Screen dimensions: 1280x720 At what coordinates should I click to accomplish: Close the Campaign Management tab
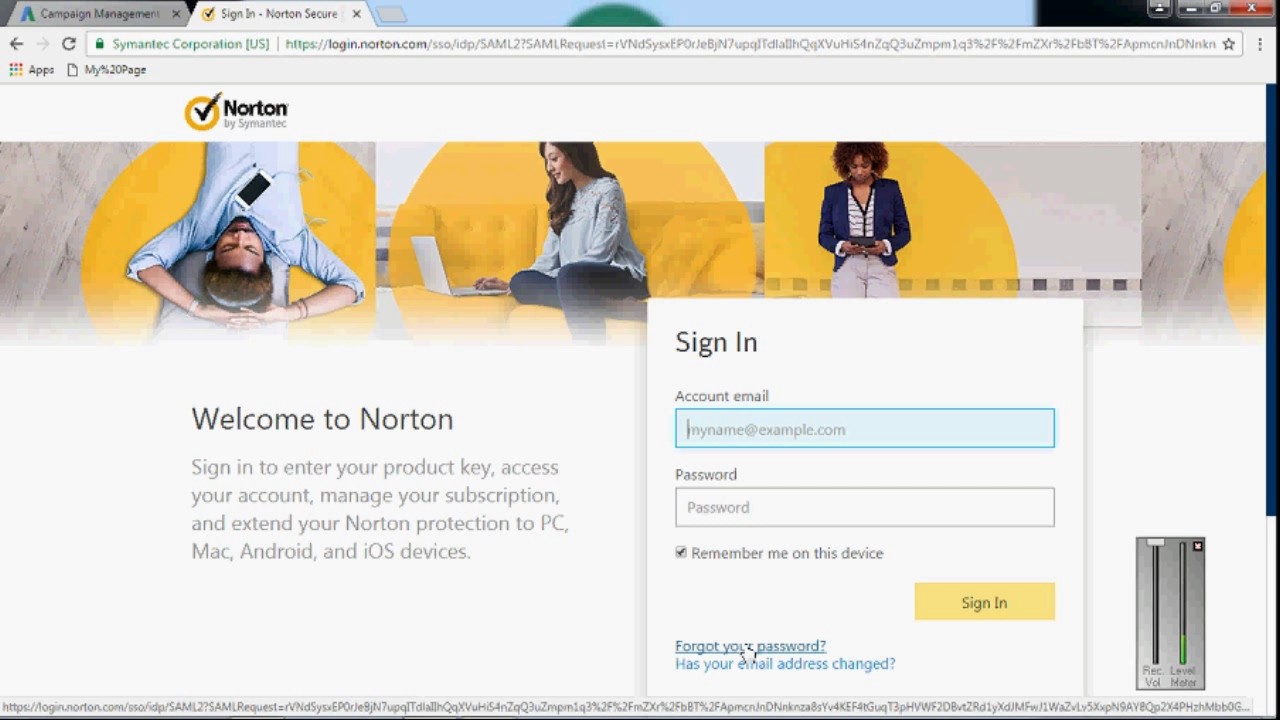177,14
